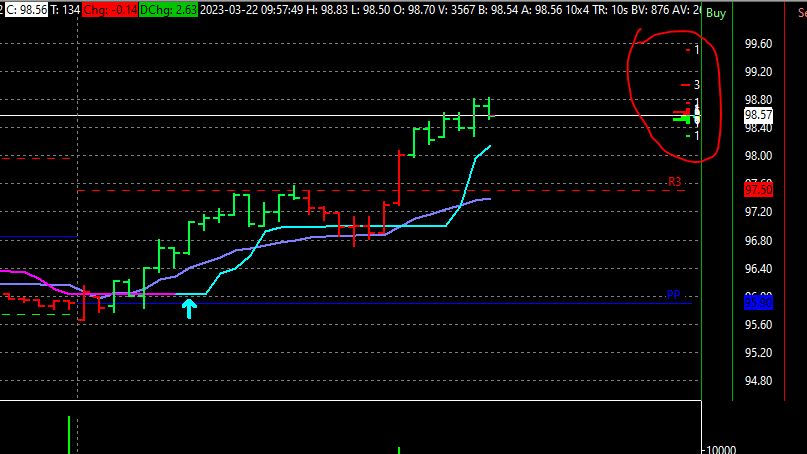Click the ask depth quantity '3'

pyautogui.click(x=697, y=84)
